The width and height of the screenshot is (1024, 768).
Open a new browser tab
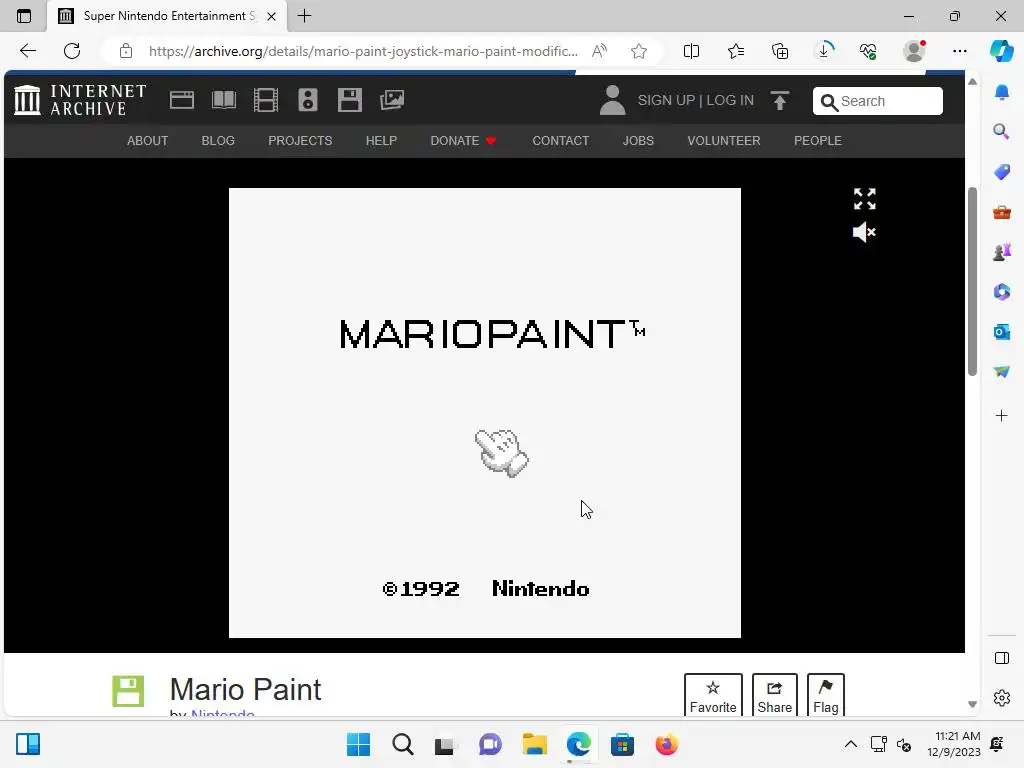point(304,16)
